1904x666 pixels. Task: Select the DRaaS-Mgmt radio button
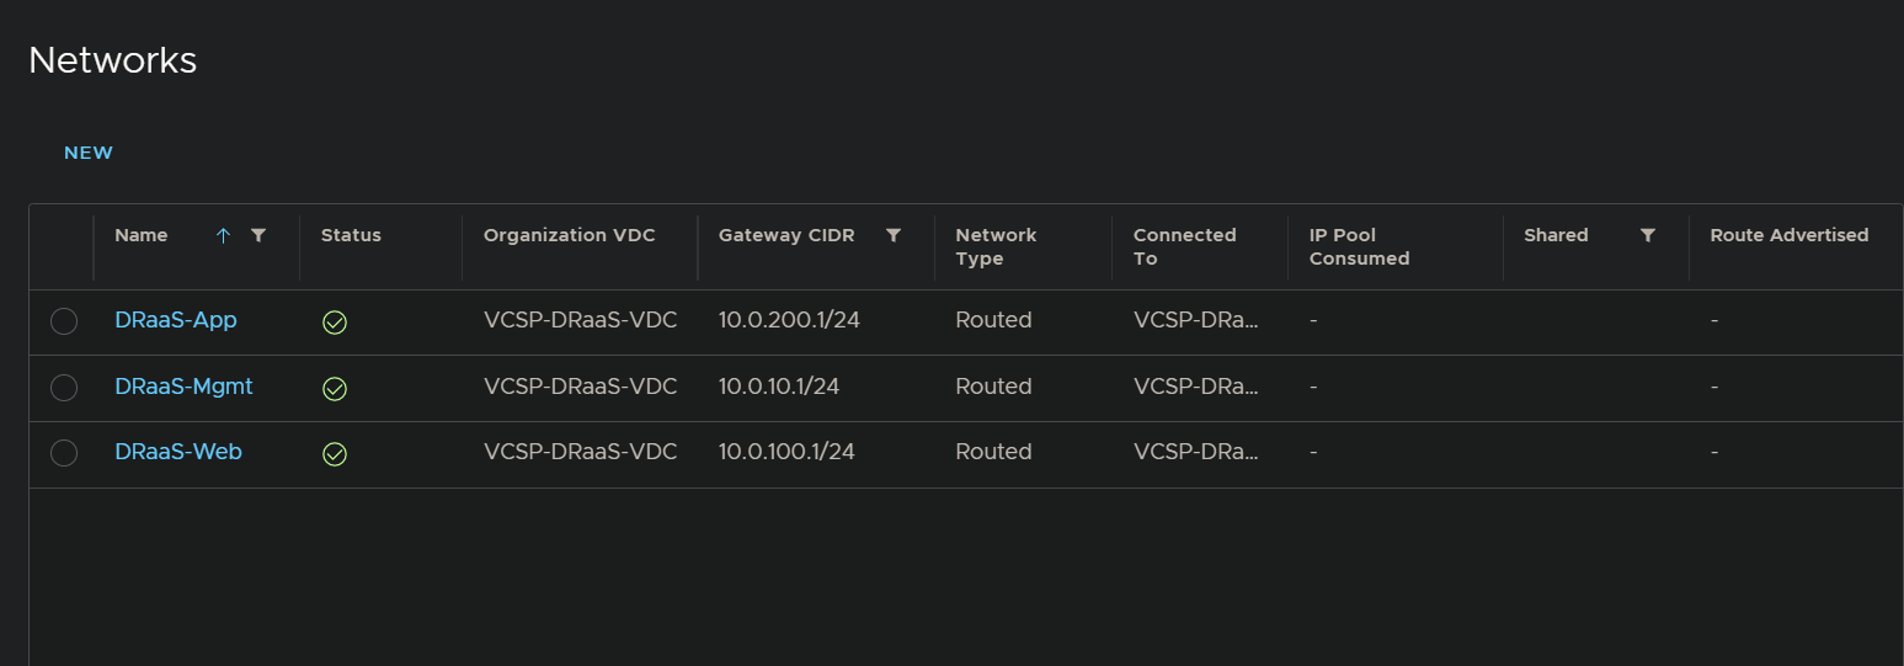tap(64, 387)
